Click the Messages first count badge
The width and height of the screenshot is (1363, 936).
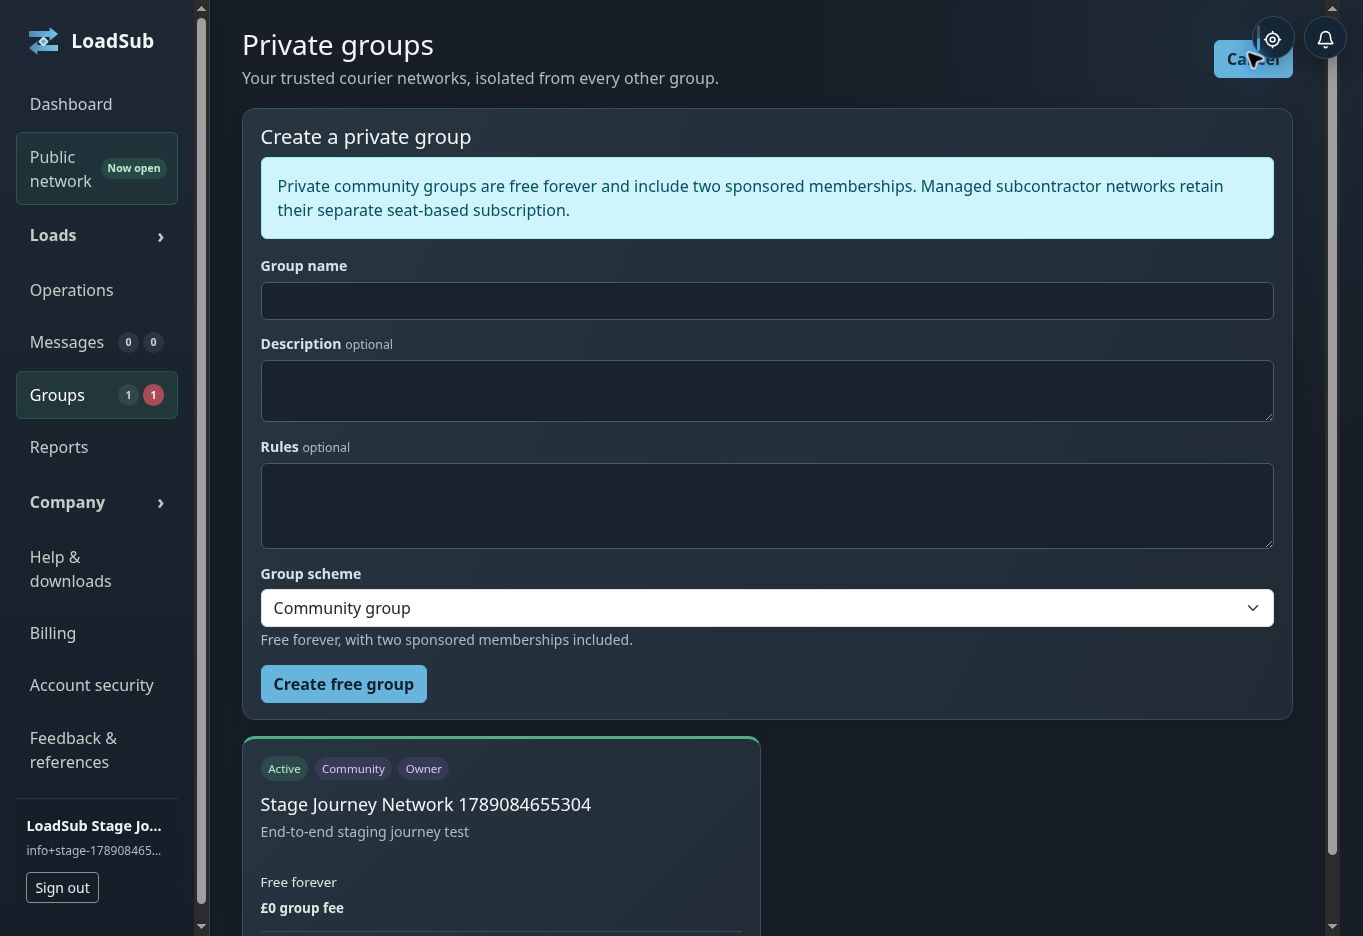point(128,342)
